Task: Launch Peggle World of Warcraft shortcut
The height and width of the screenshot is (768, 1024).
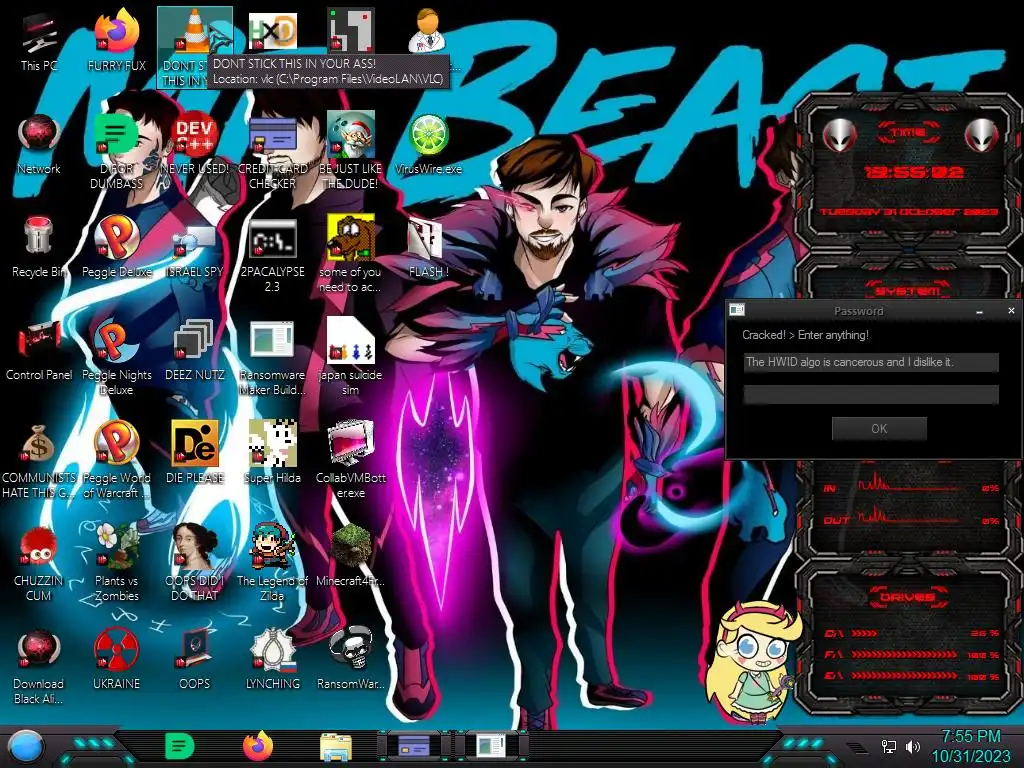Action: (117, 461)
